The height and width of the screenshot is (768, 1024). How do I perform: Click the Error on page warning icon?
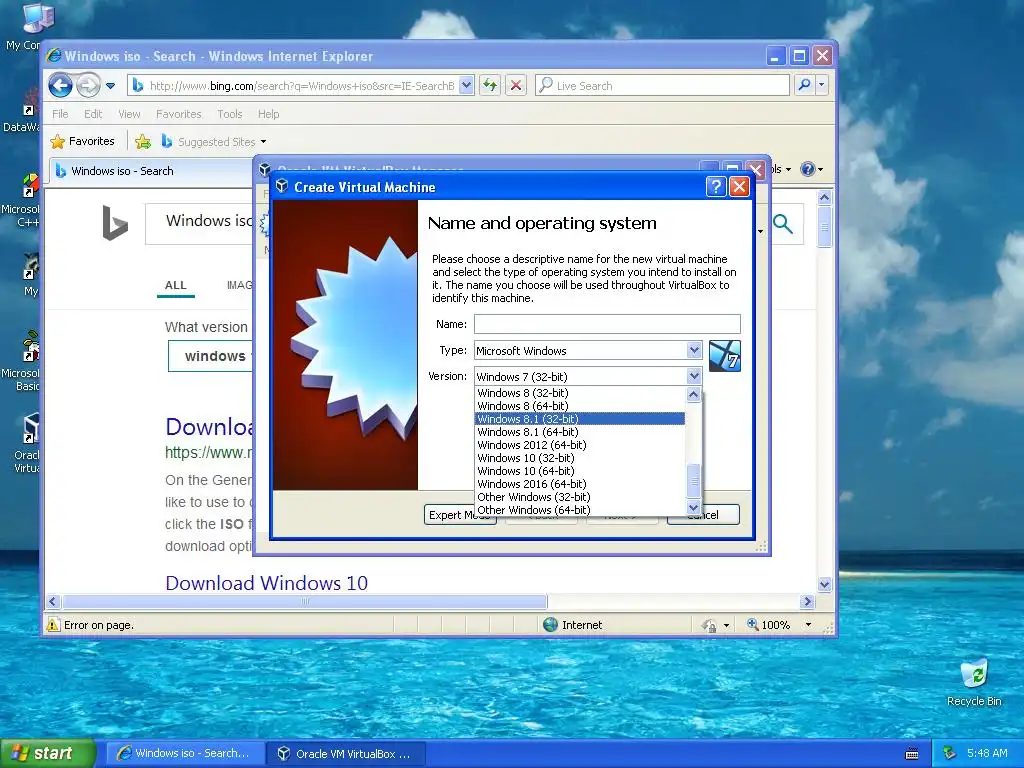click(54, 625)
